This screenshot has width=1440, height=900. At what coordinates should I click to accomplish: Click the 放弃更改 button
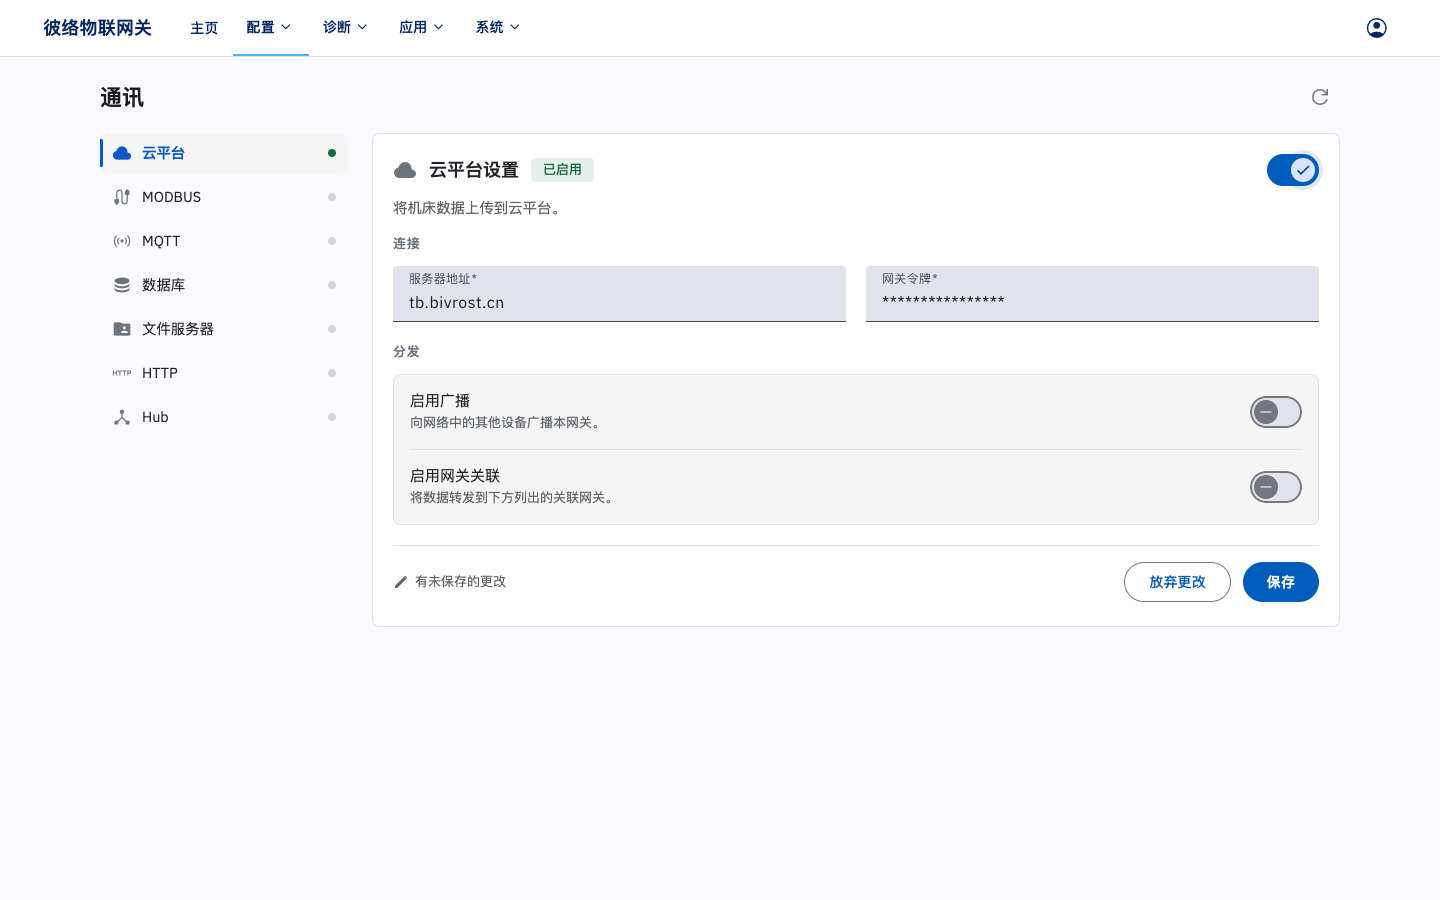pos(1177,582)
